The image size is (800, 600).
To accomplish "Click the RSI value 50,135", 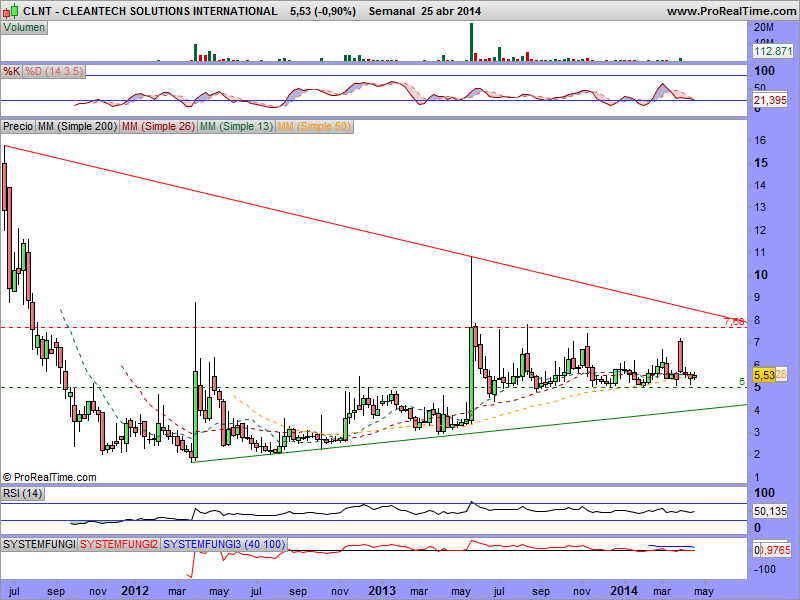I will click(x=770, y=511).
